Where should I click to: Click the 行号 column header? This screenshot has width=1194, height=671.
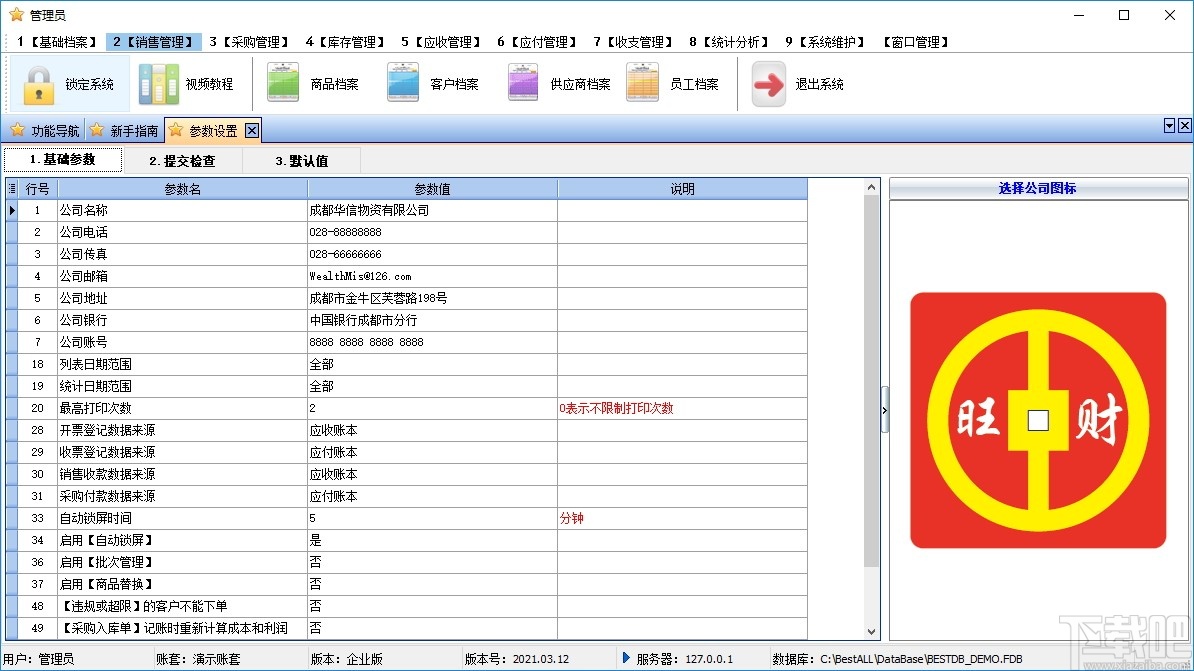[37, 189]
